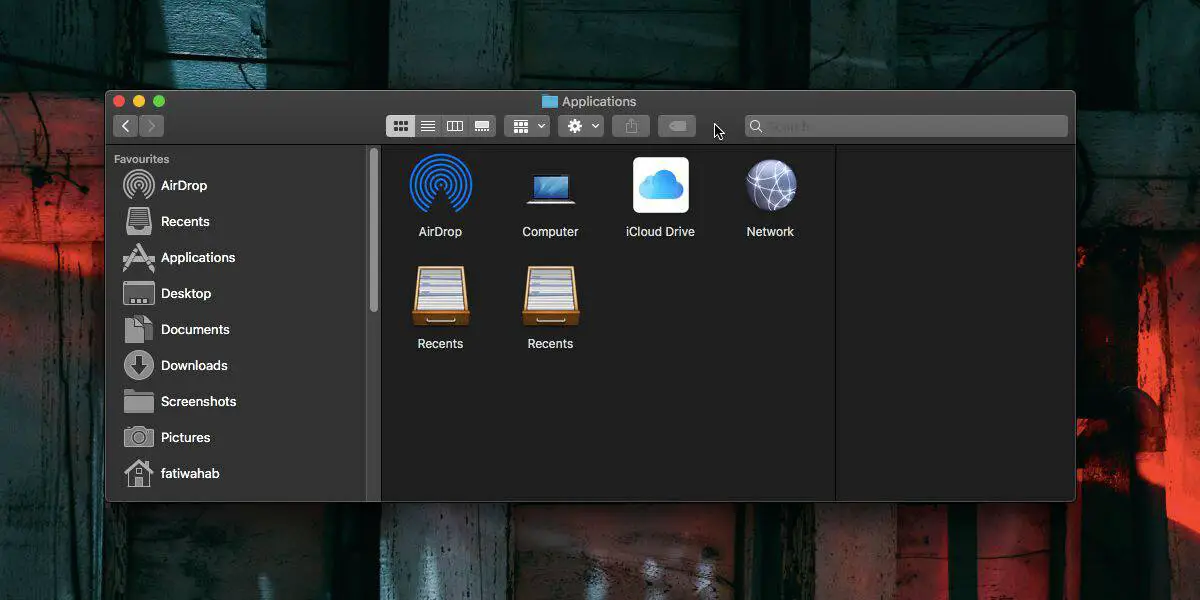
Task: Click the Edit Tags toolbar button
Action: pyautogui.click(x=677, y=126)
